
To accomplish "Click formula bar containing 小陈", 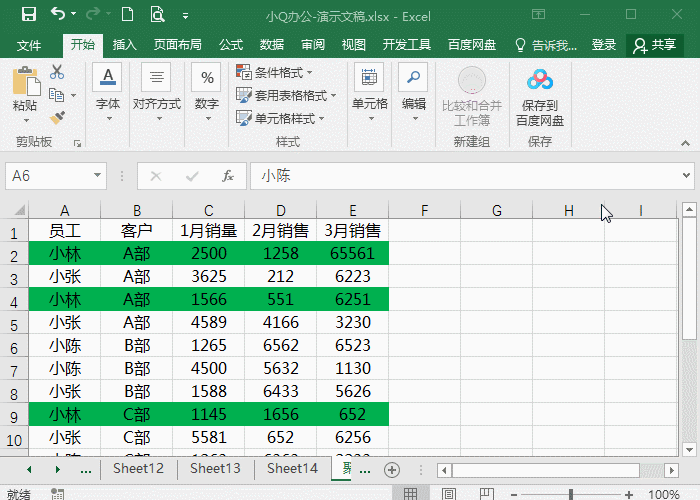I will click(464, 176).
